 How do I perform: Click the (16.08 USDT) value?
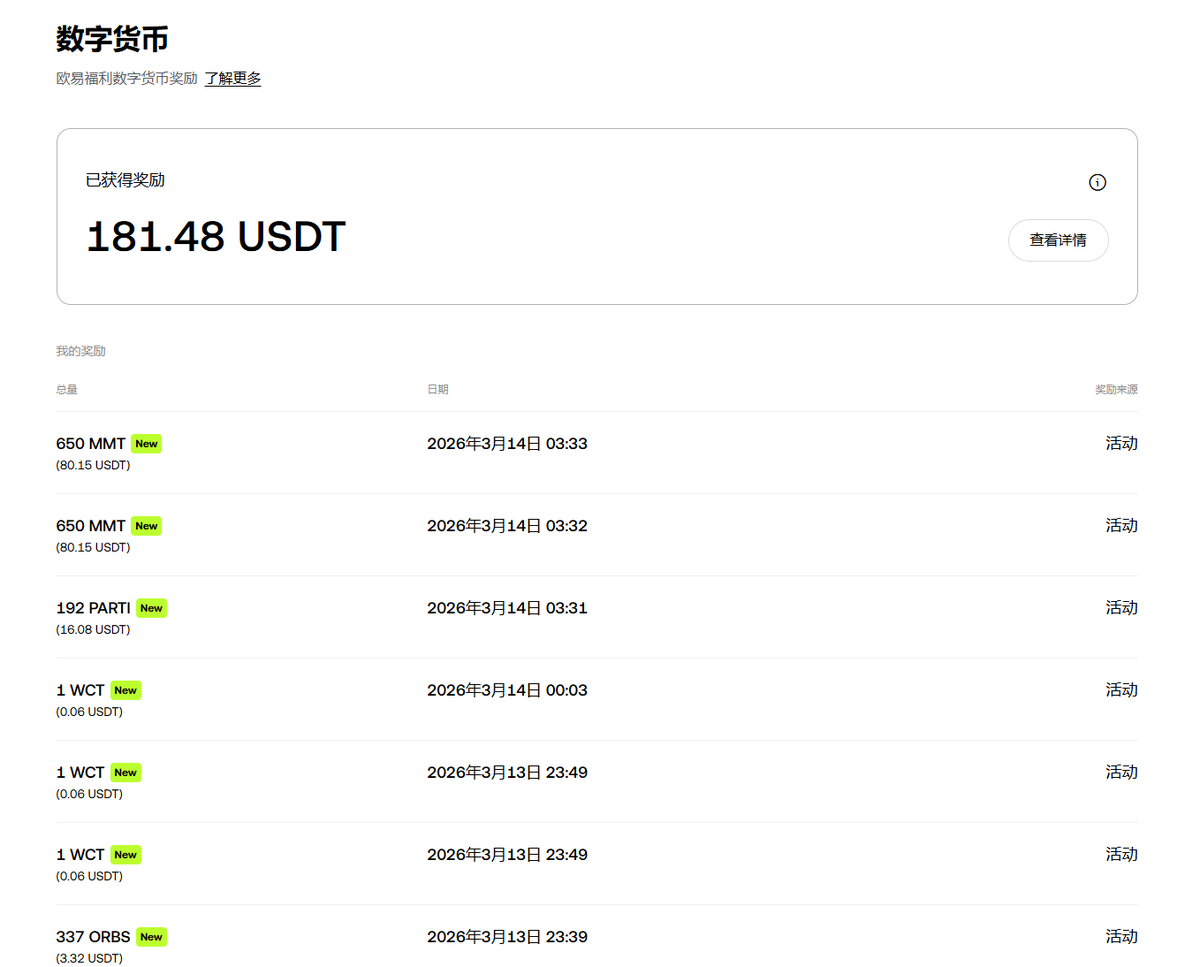[93, 629]
